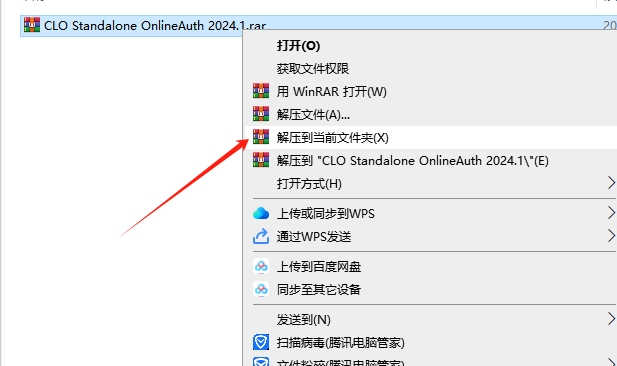Viewport: 617px width, 366px height.
Task: Open the 打开方式(H) submenu
Action: pyautogui.click(x=309, y=184)
